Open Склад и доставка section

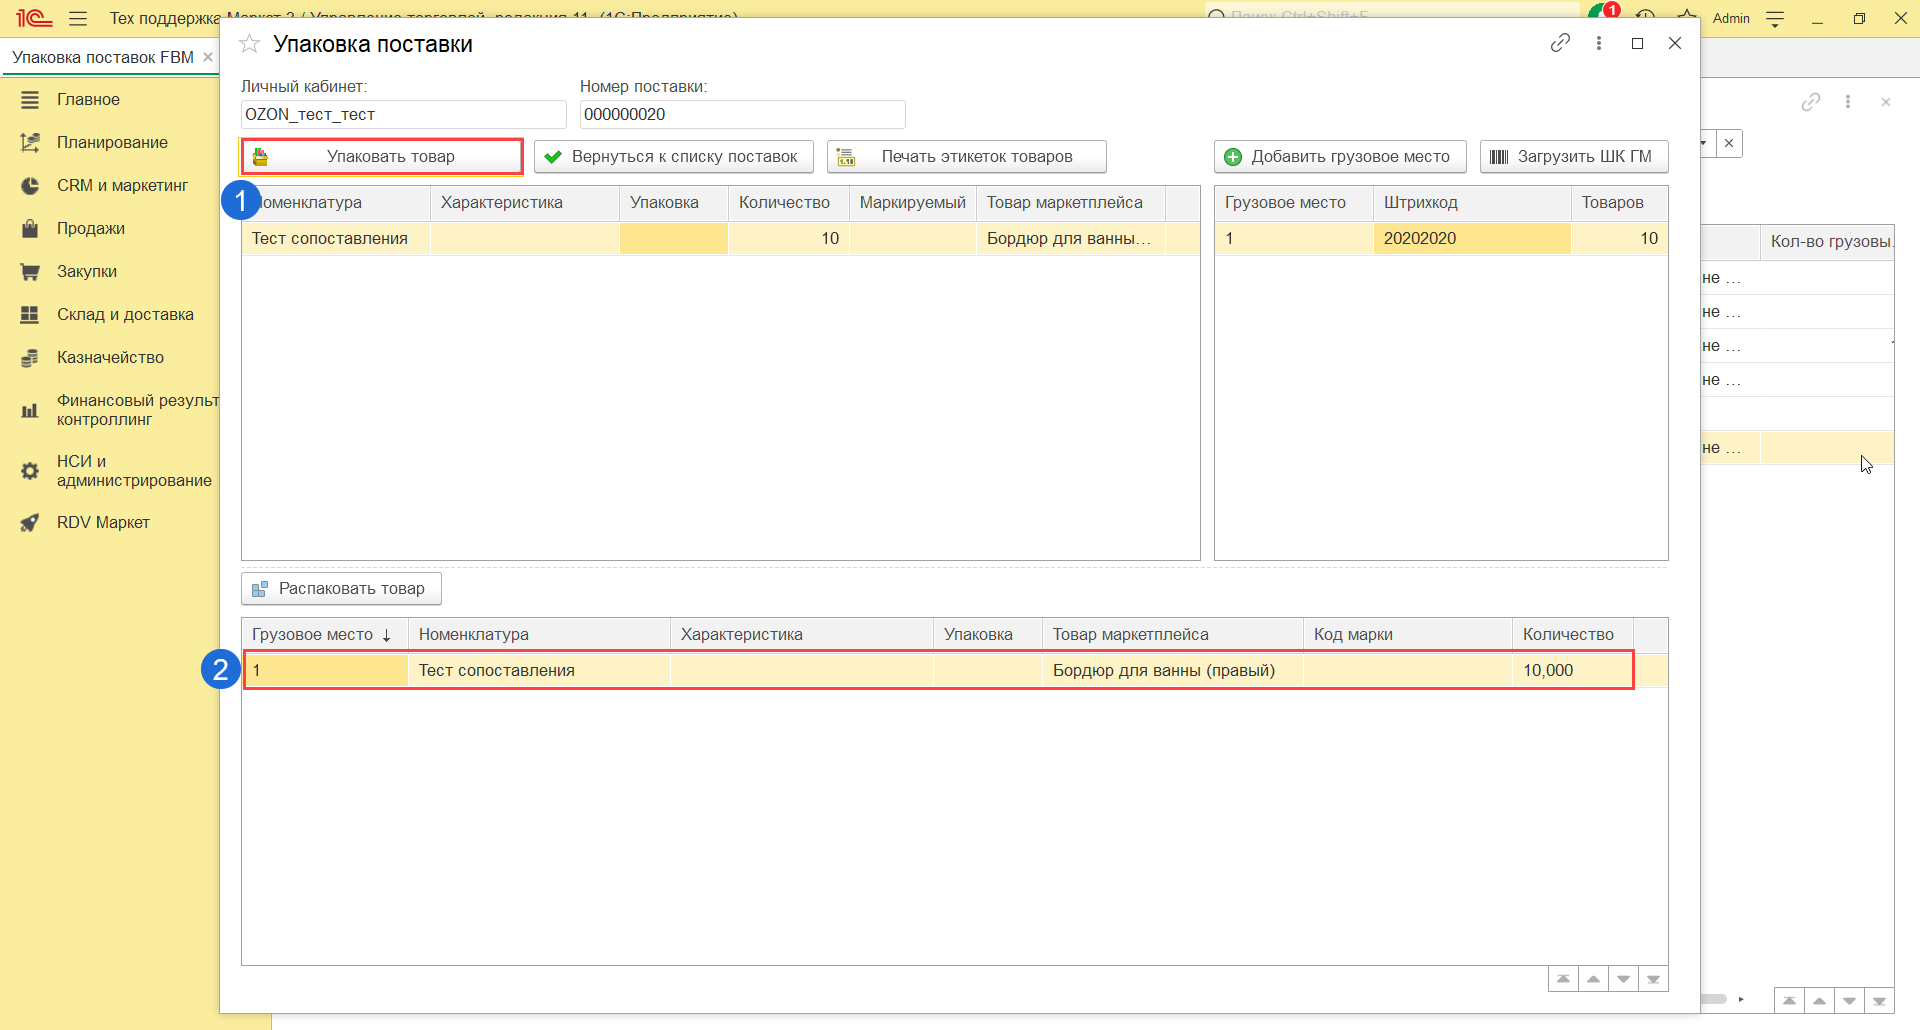click(125, 314)
